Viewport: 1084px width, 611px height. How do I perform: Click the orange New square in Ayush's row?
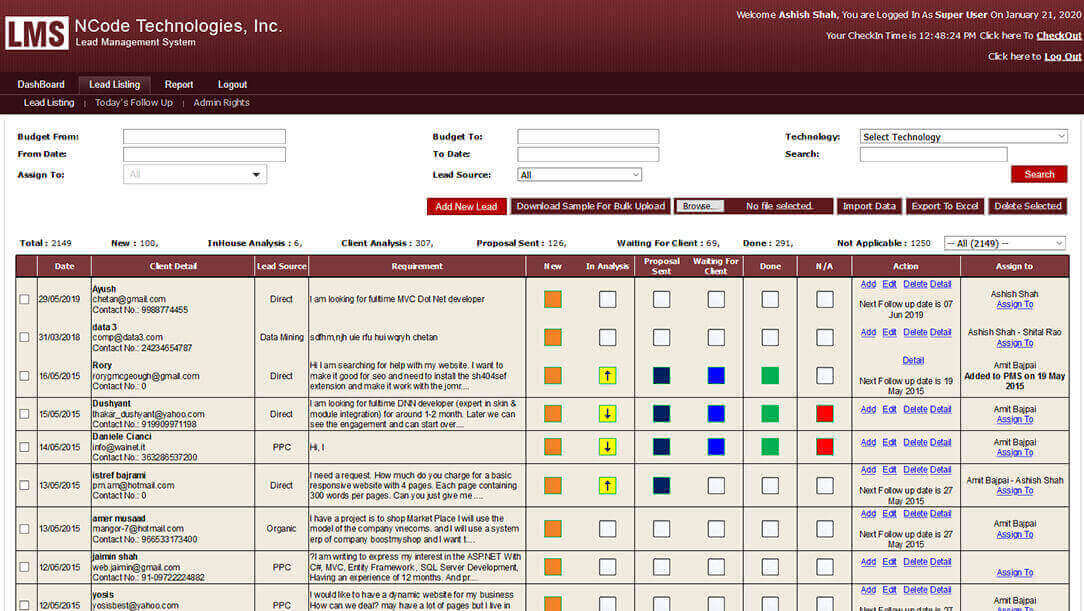pos(553,299)
